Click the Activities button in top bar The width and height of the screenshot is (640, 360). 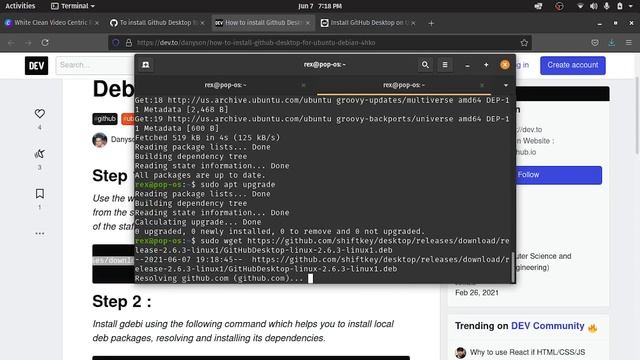tap(20, 6)
